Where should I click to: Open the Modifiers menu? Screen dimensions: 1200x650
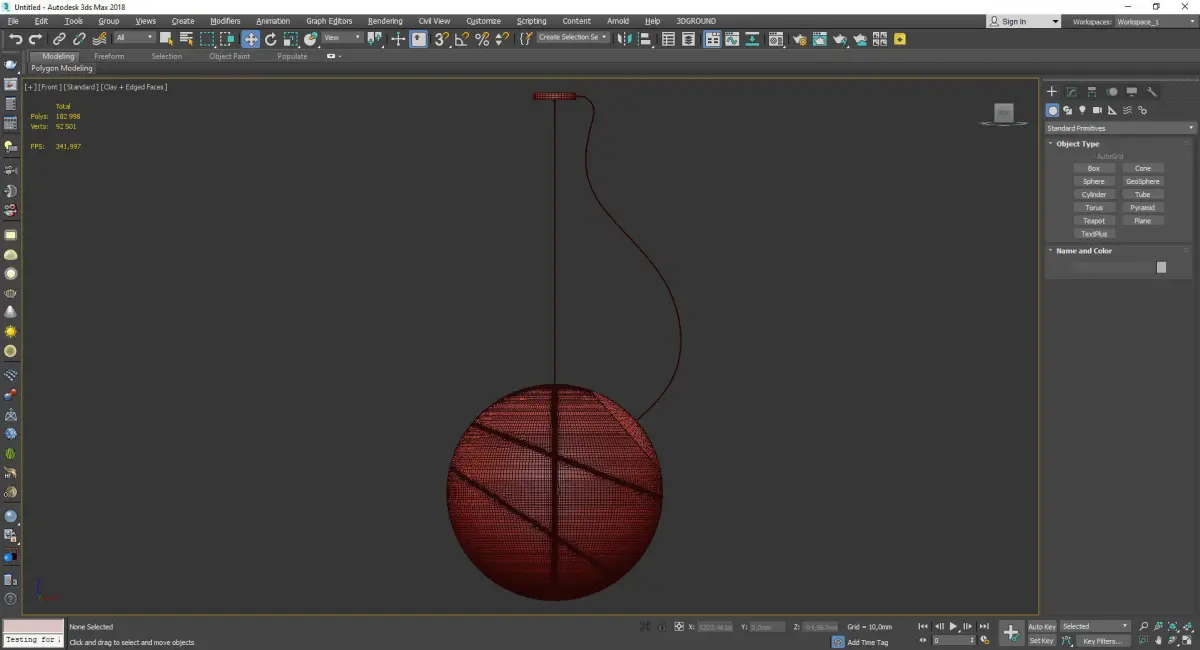click(x=225, y=21)
